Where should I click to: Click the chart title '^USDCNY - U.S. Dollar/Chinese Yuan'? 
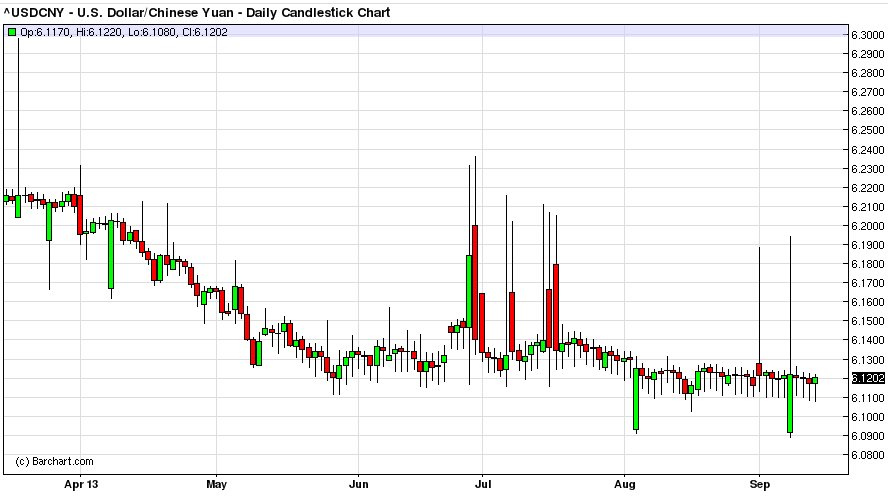[119, 12]
